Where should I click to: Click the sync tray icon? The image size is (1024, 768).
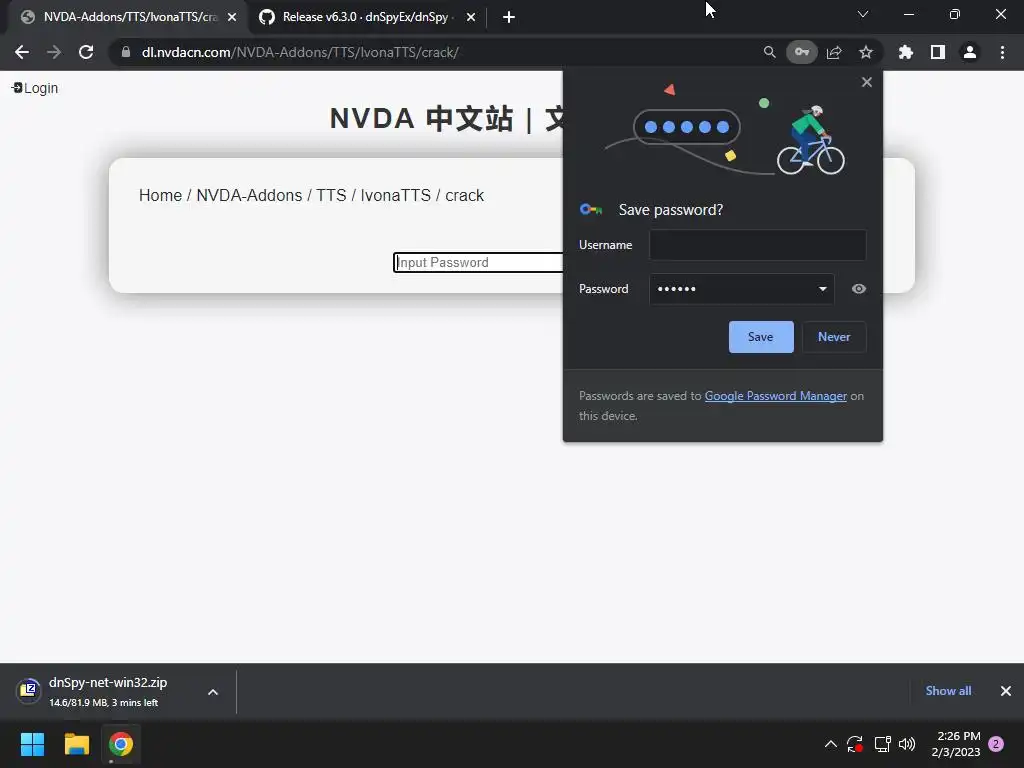click(x=855, y=744)
